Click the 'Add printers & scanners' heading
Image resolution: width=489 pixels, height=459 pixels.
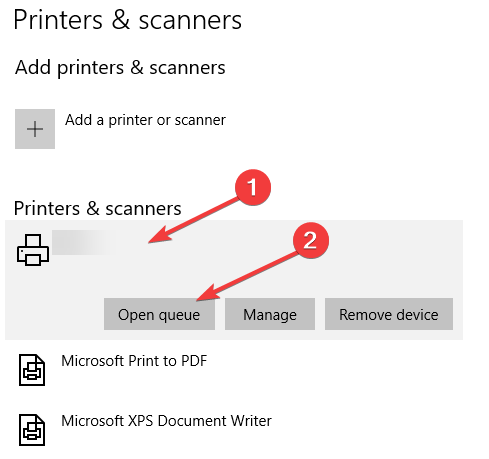click(x=120, y=68)
